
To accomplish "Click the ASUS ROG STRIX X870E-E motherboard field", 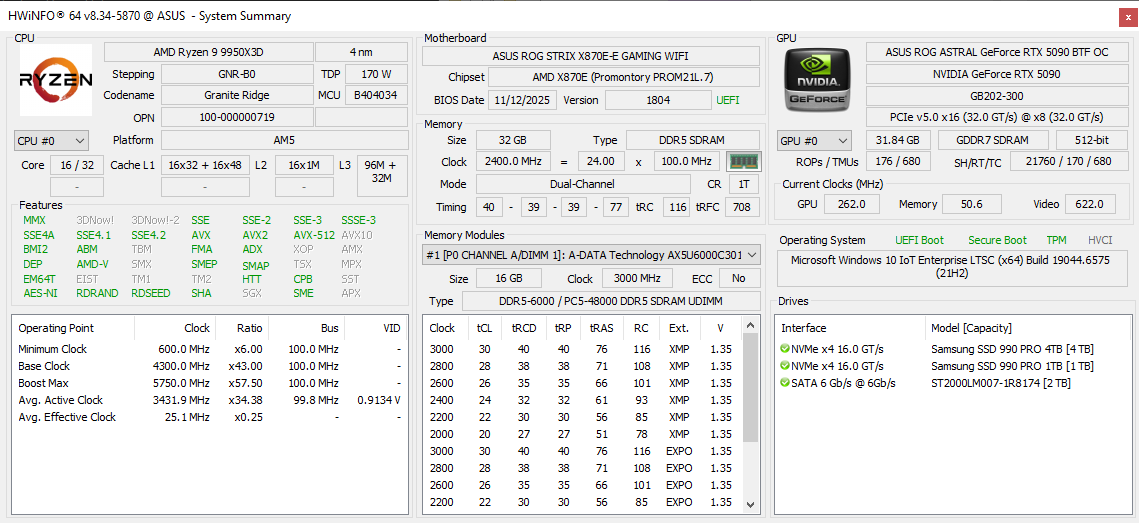I will click(591, 56).
